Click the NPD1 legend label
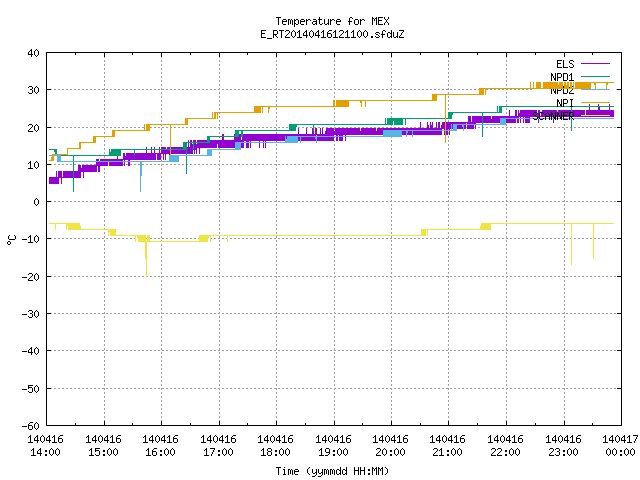The image size is (640, 480). (x=562, y=77)
